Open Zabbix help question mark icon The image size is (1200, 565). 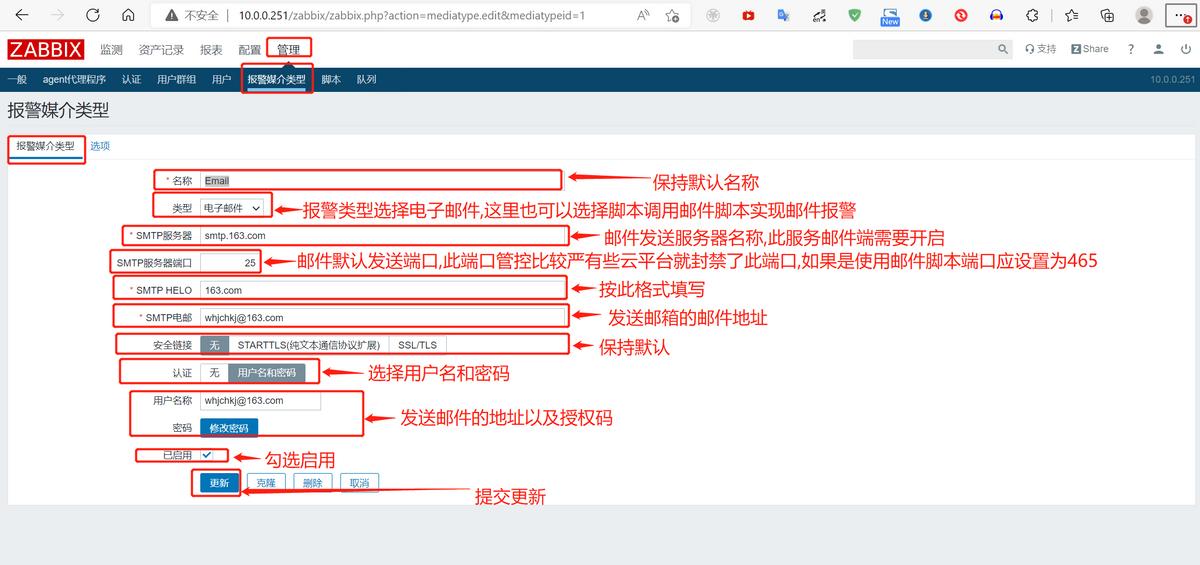[x=1131, y=49]
